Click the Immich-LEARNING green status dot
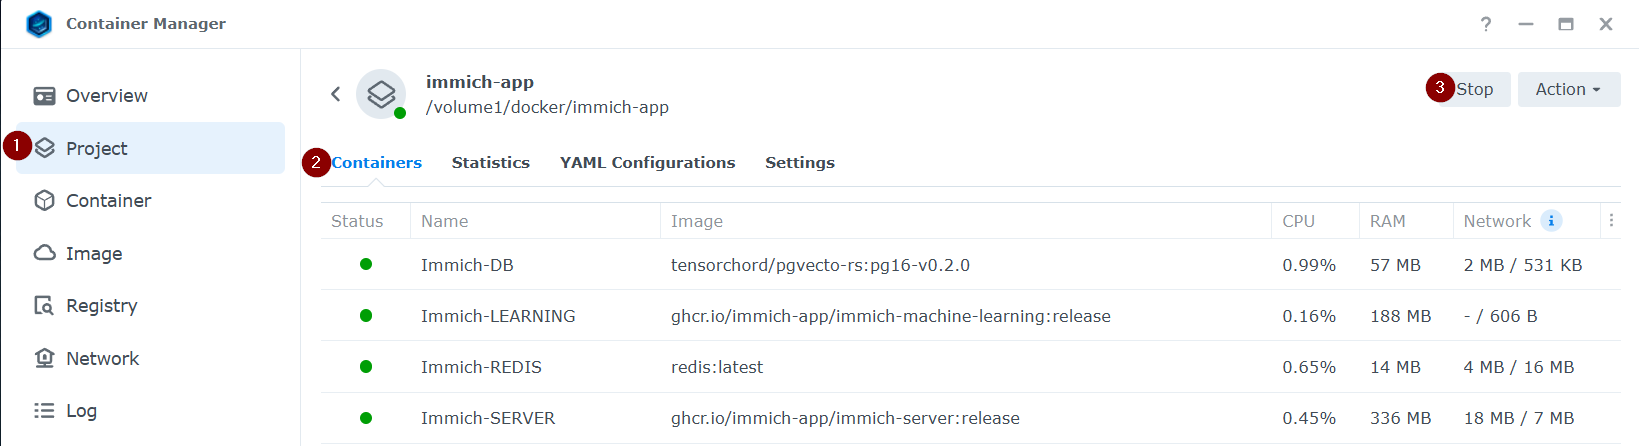 coord(366,316)
